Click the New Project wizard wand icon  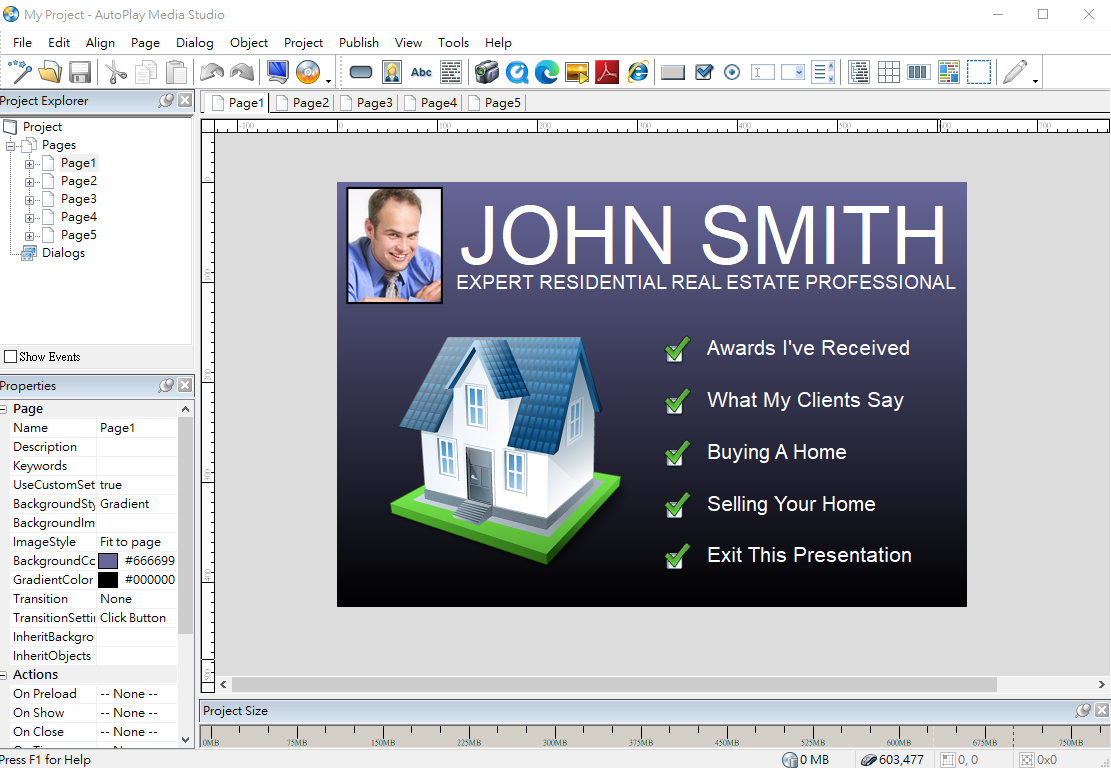20,72
